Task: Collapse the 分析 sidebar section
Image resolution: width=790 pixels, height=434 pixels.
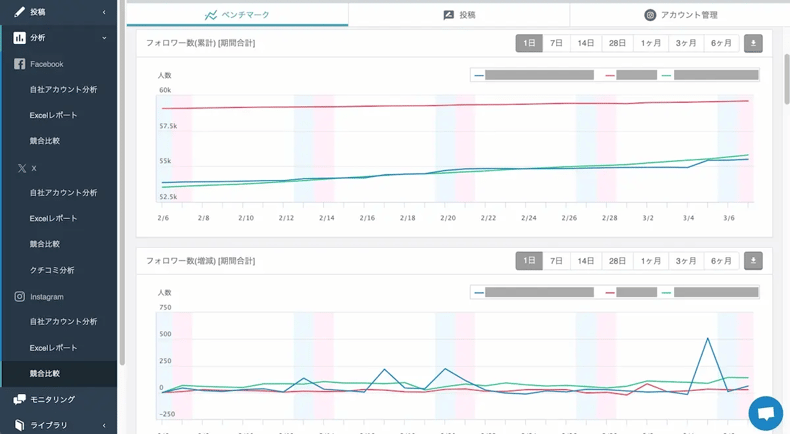Action: click(104, 38)
